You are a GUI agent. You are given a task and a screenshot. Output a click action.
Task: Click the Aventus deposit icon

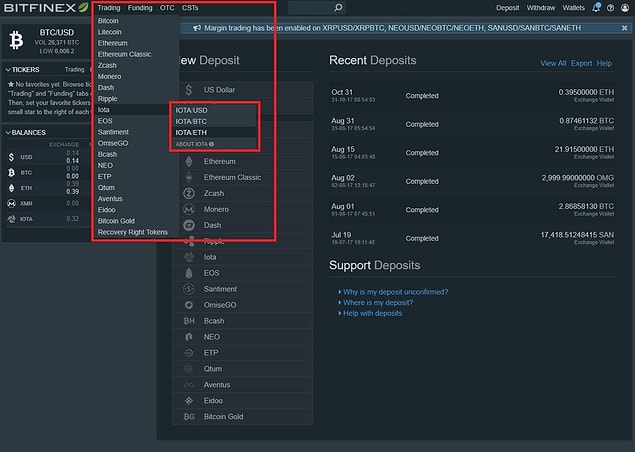[x=189, y=385]
